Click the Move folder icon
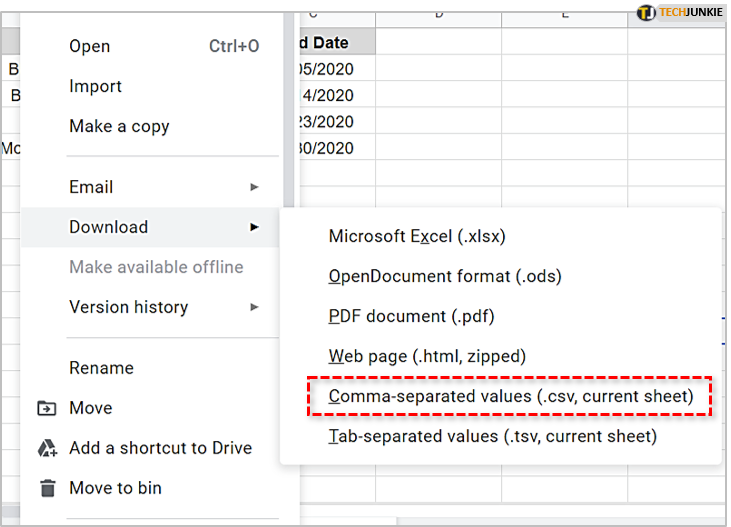Screen dimensions: 731x527 [47, 408]
